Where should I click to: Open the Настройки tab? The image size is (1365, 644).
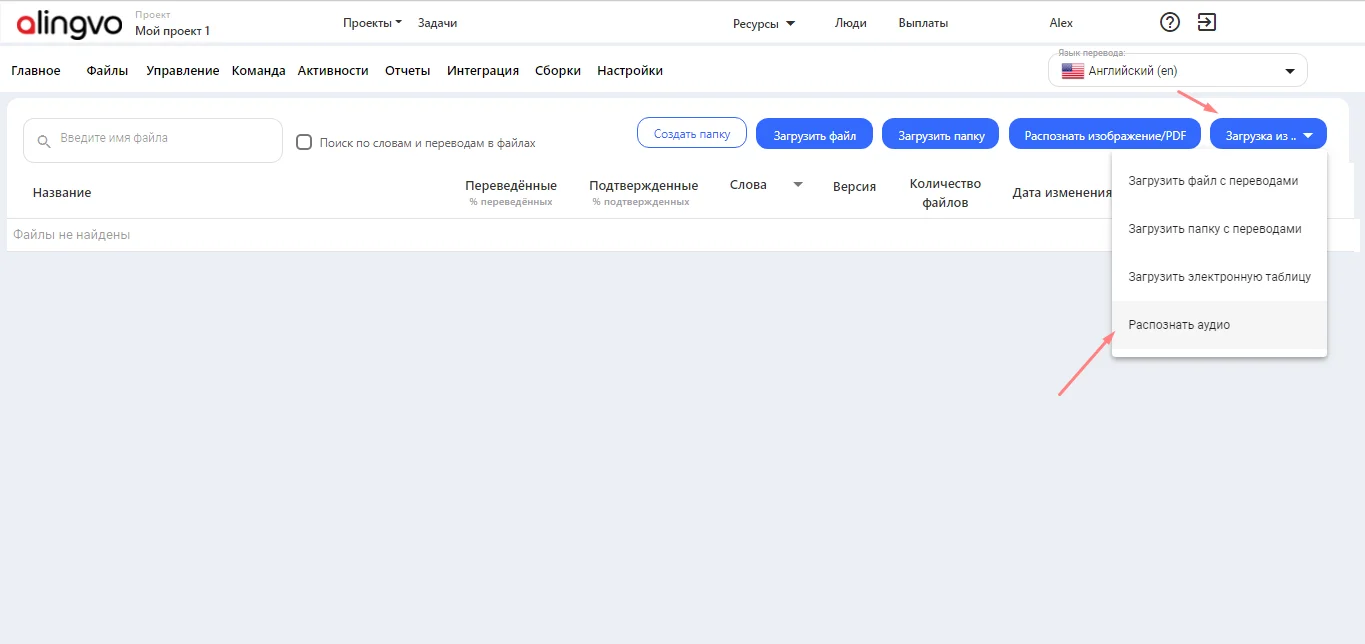[629, 71]
